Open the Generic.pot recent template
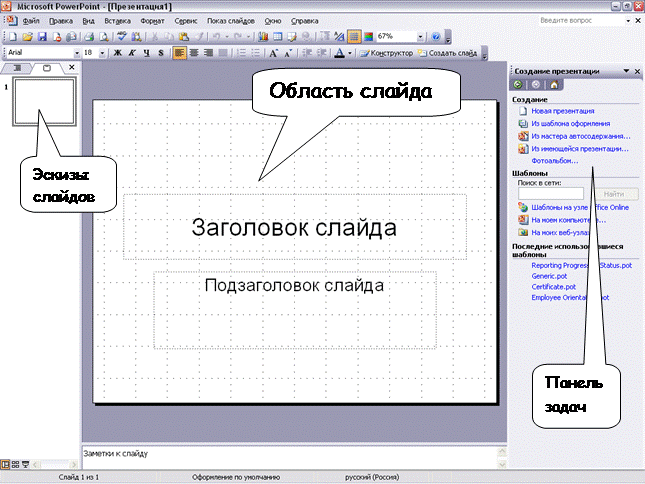 549,276
